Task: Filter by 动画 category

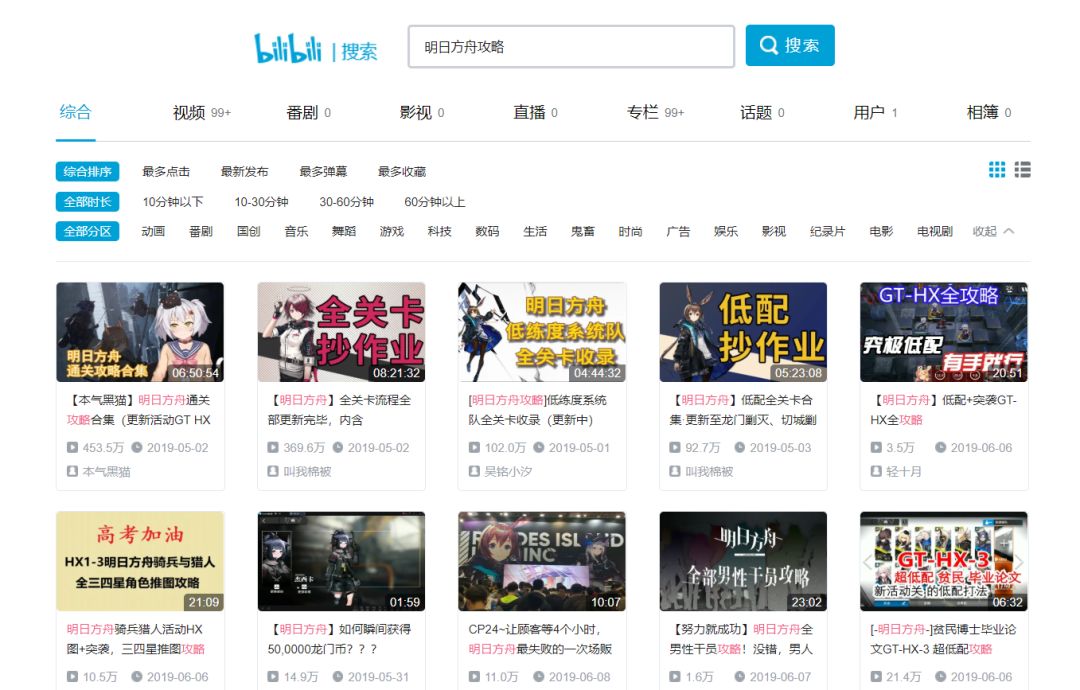Action: tap(153, 231)
